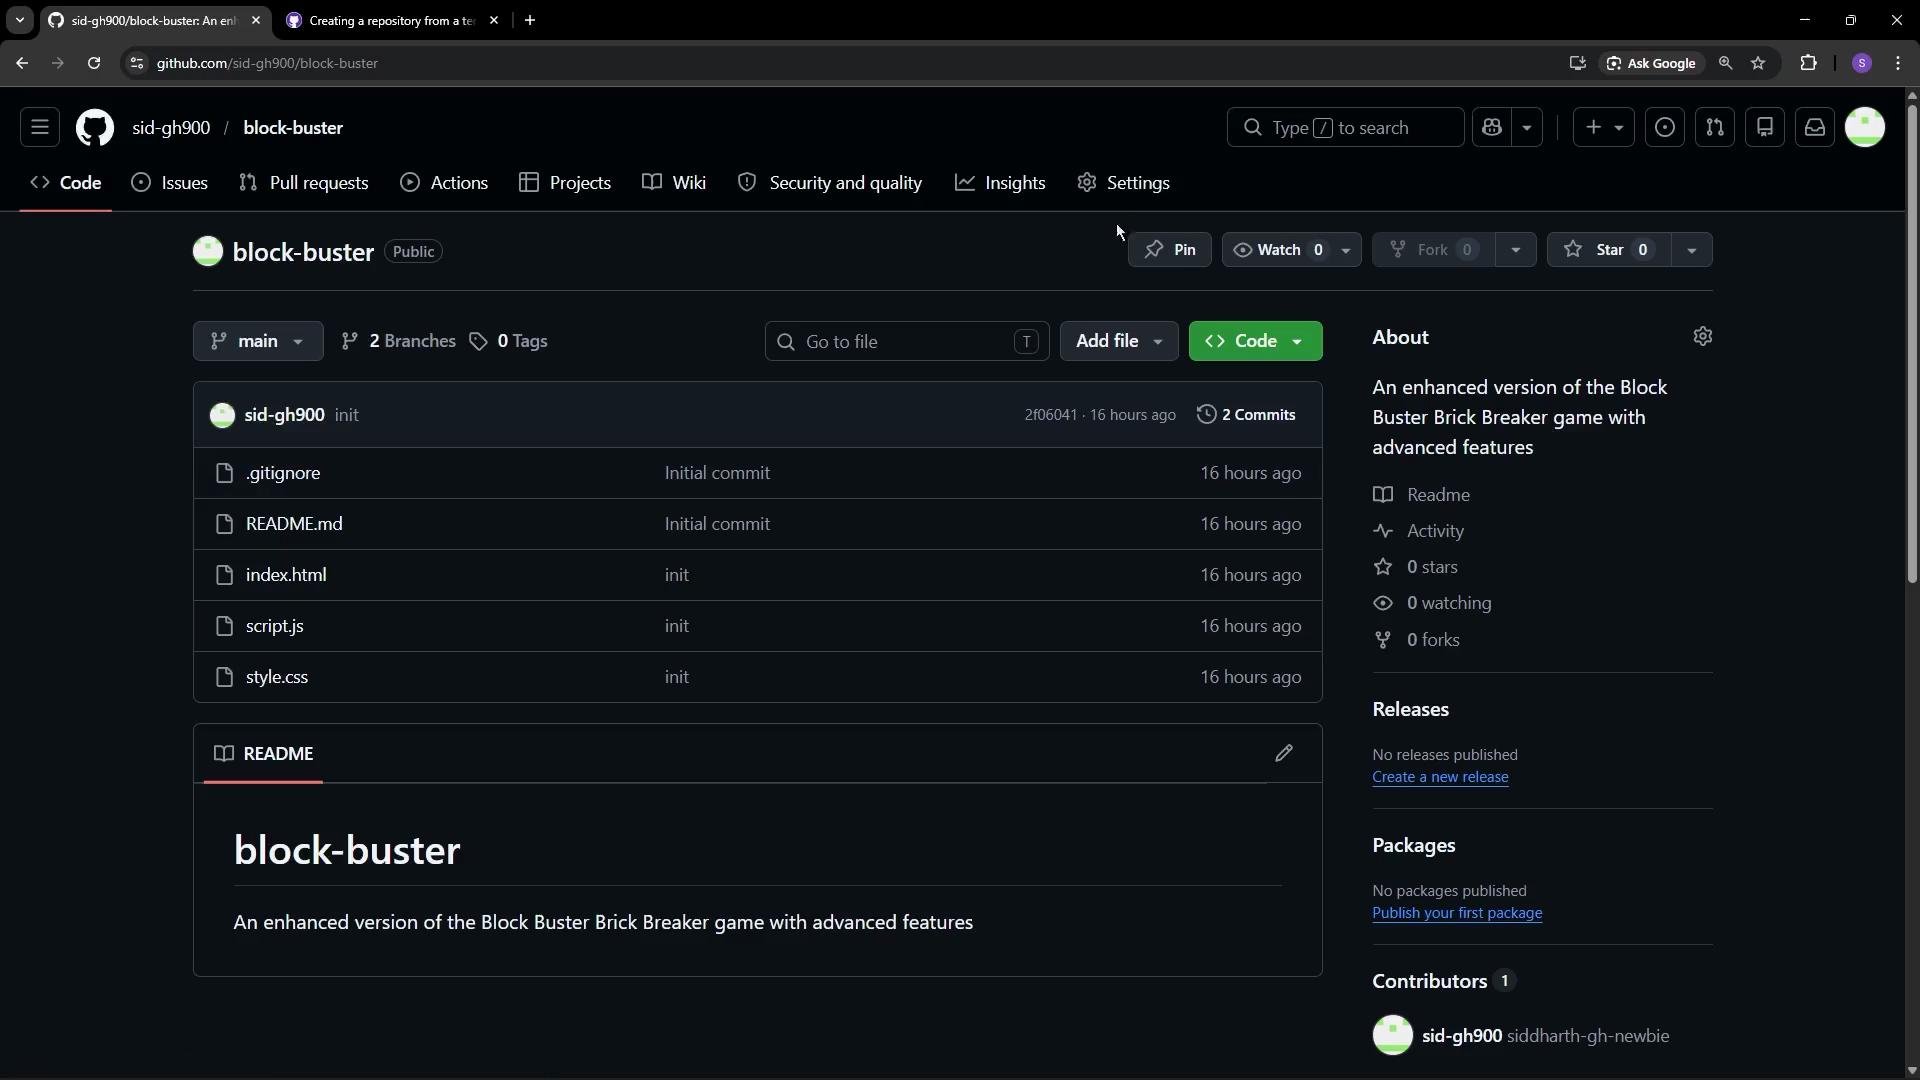Expand the Fork dropdown arrow
Viewport: 1920px width, 1080px height.
pyautogui.click(x=1516, y=250)
